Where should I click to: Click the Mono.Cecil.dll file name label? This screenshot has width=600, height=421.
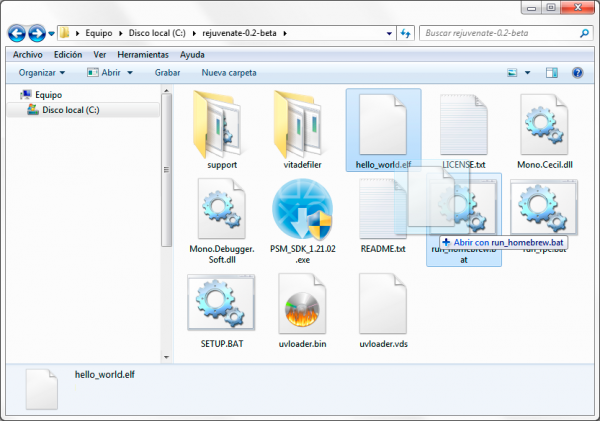coord(545,165)
